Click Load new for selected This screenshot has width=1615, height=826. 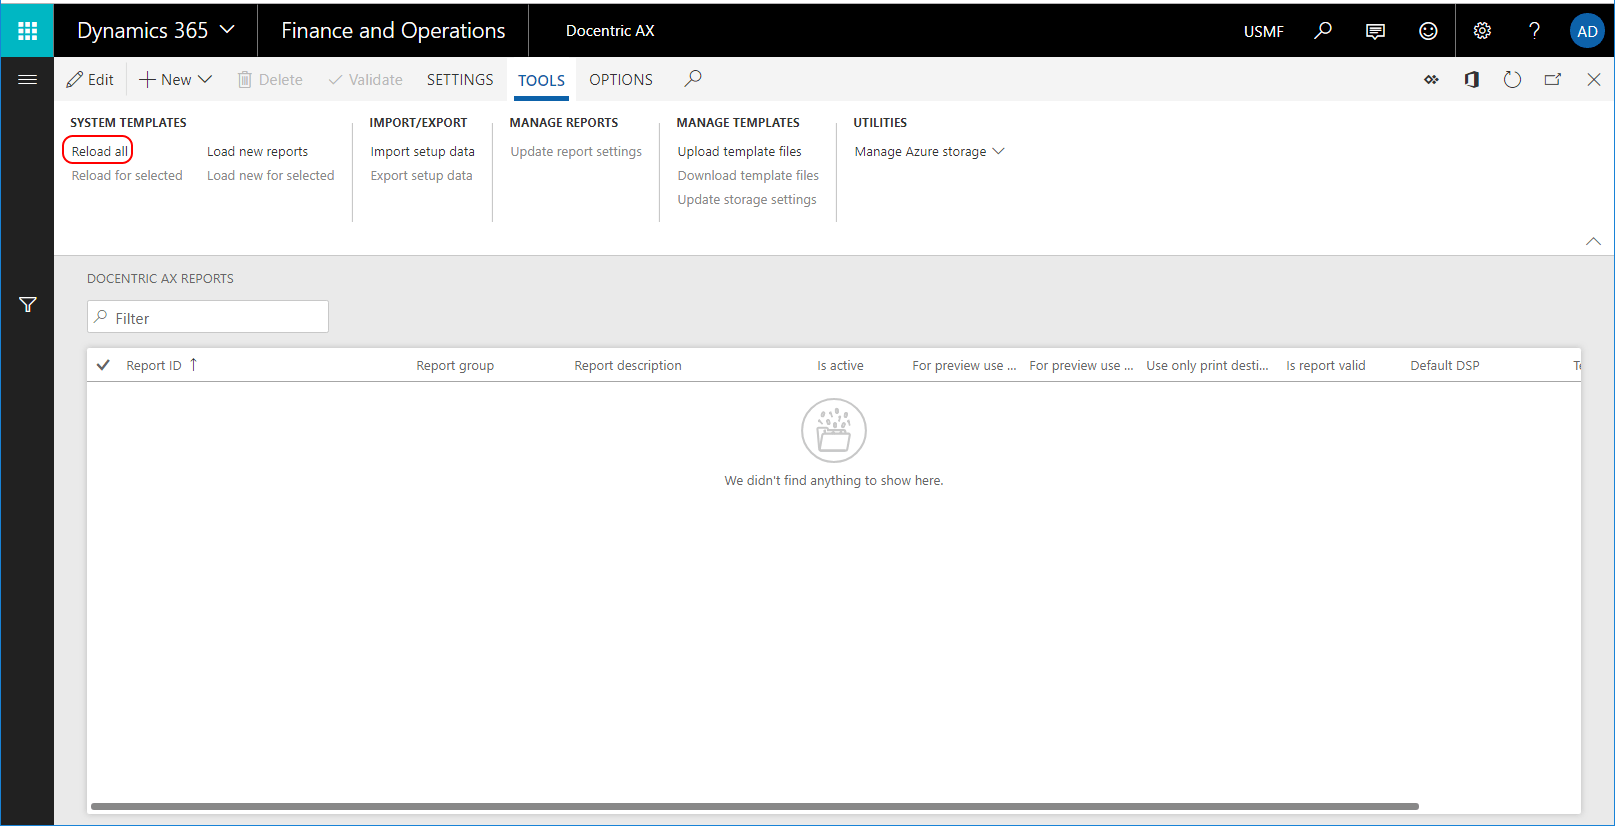click(270, 176)
